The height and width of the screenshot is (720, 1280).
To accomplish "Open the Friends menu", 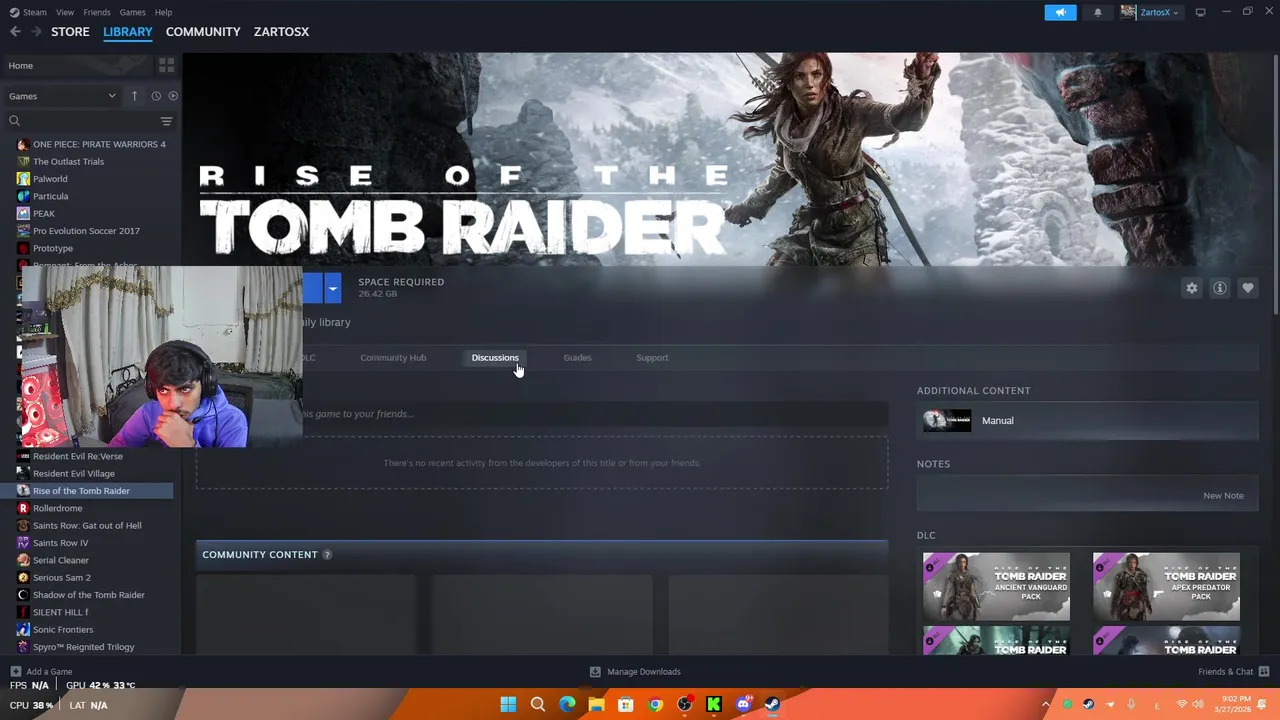I will (x=97, y=12).
